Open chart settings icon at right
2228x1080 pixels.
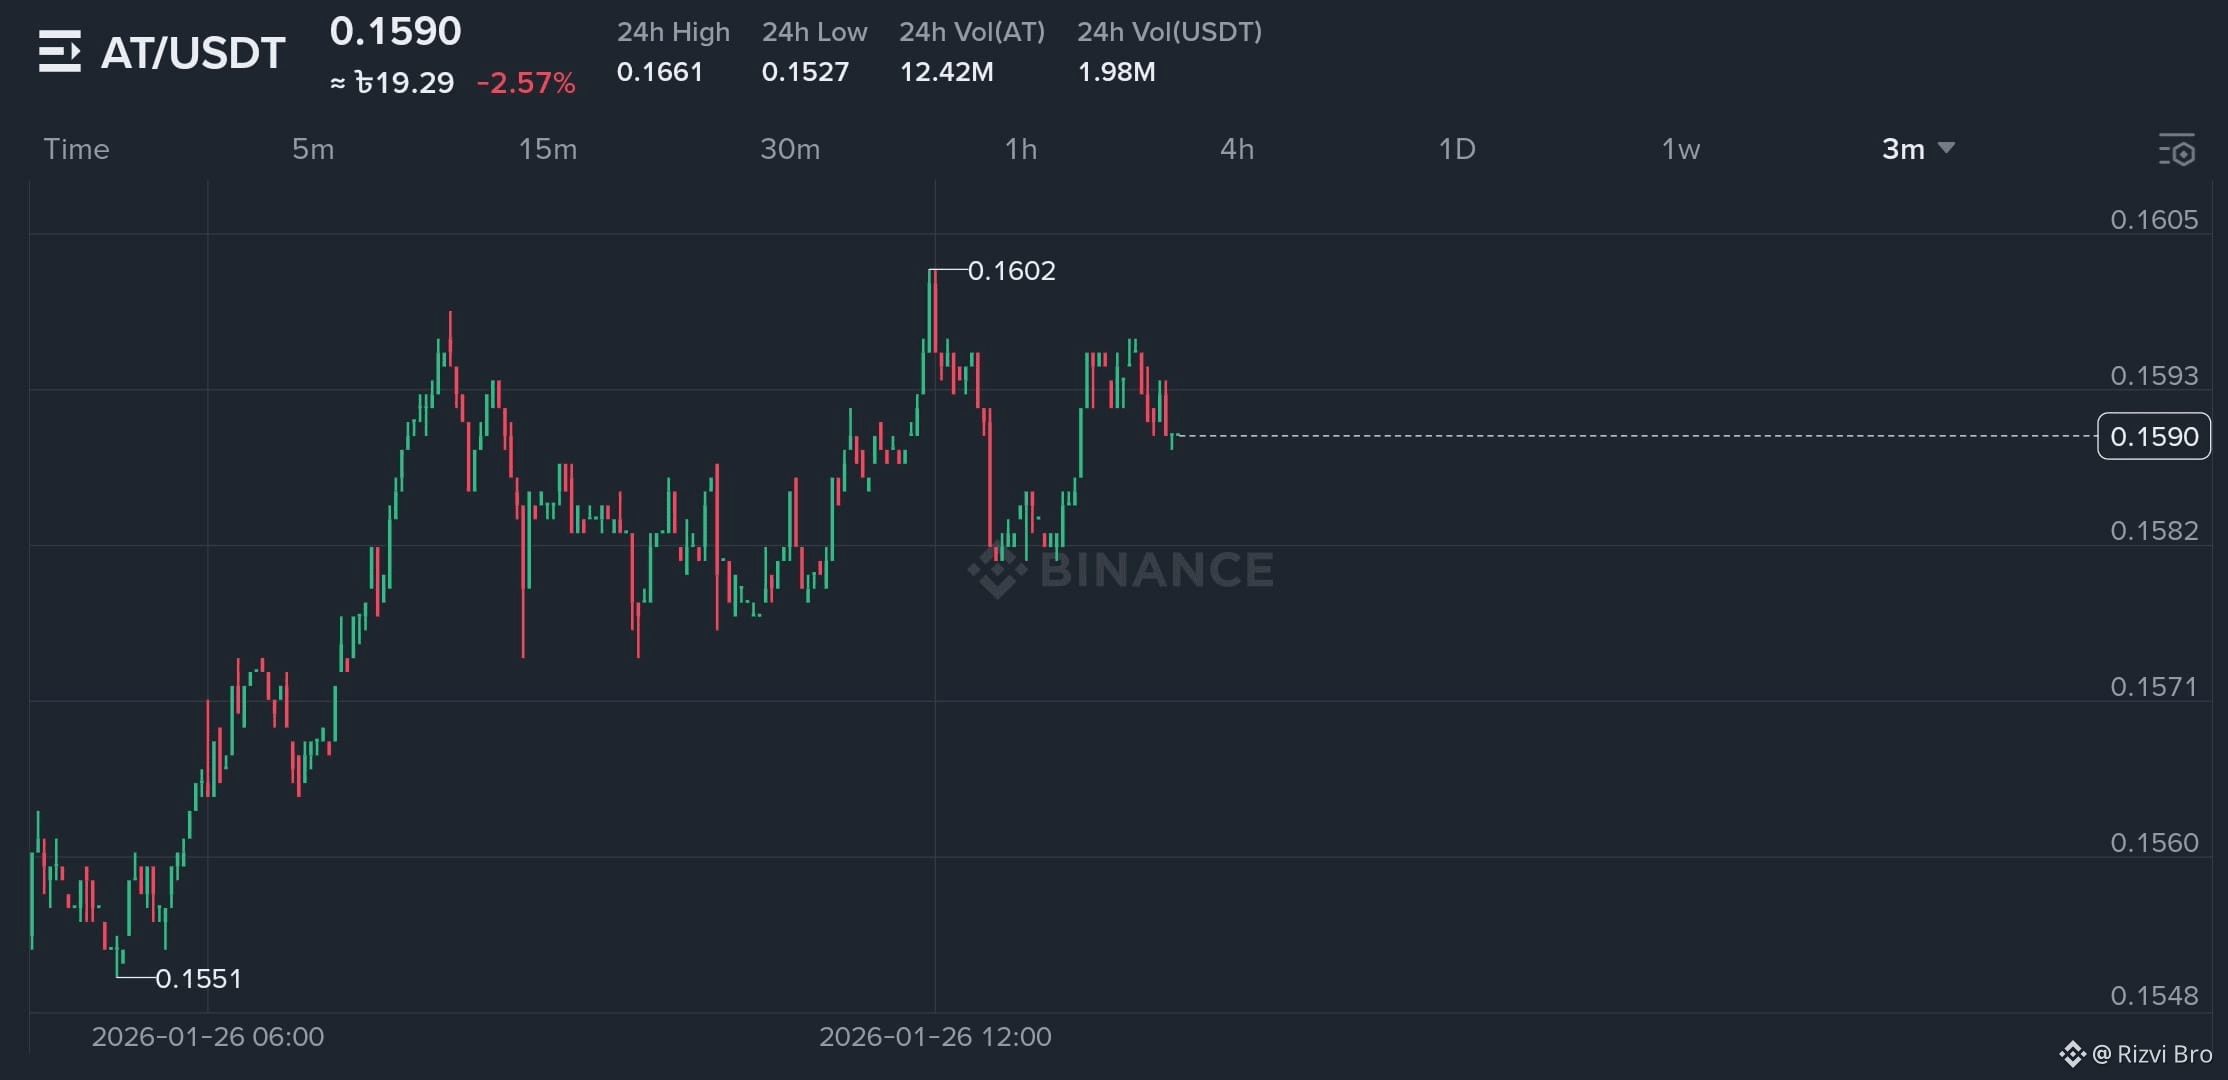click(x=2176, y=151)
